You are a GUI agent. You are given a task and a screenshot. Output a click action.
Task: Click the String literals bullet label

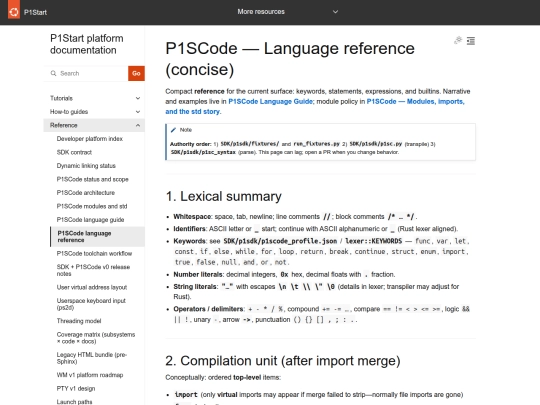click(x=196, y=287)
